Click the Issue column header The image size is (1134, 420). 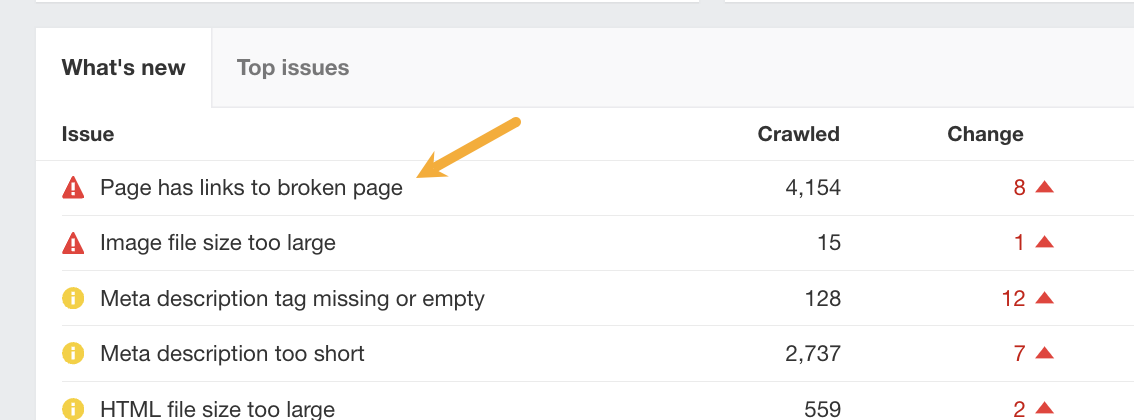88,134
